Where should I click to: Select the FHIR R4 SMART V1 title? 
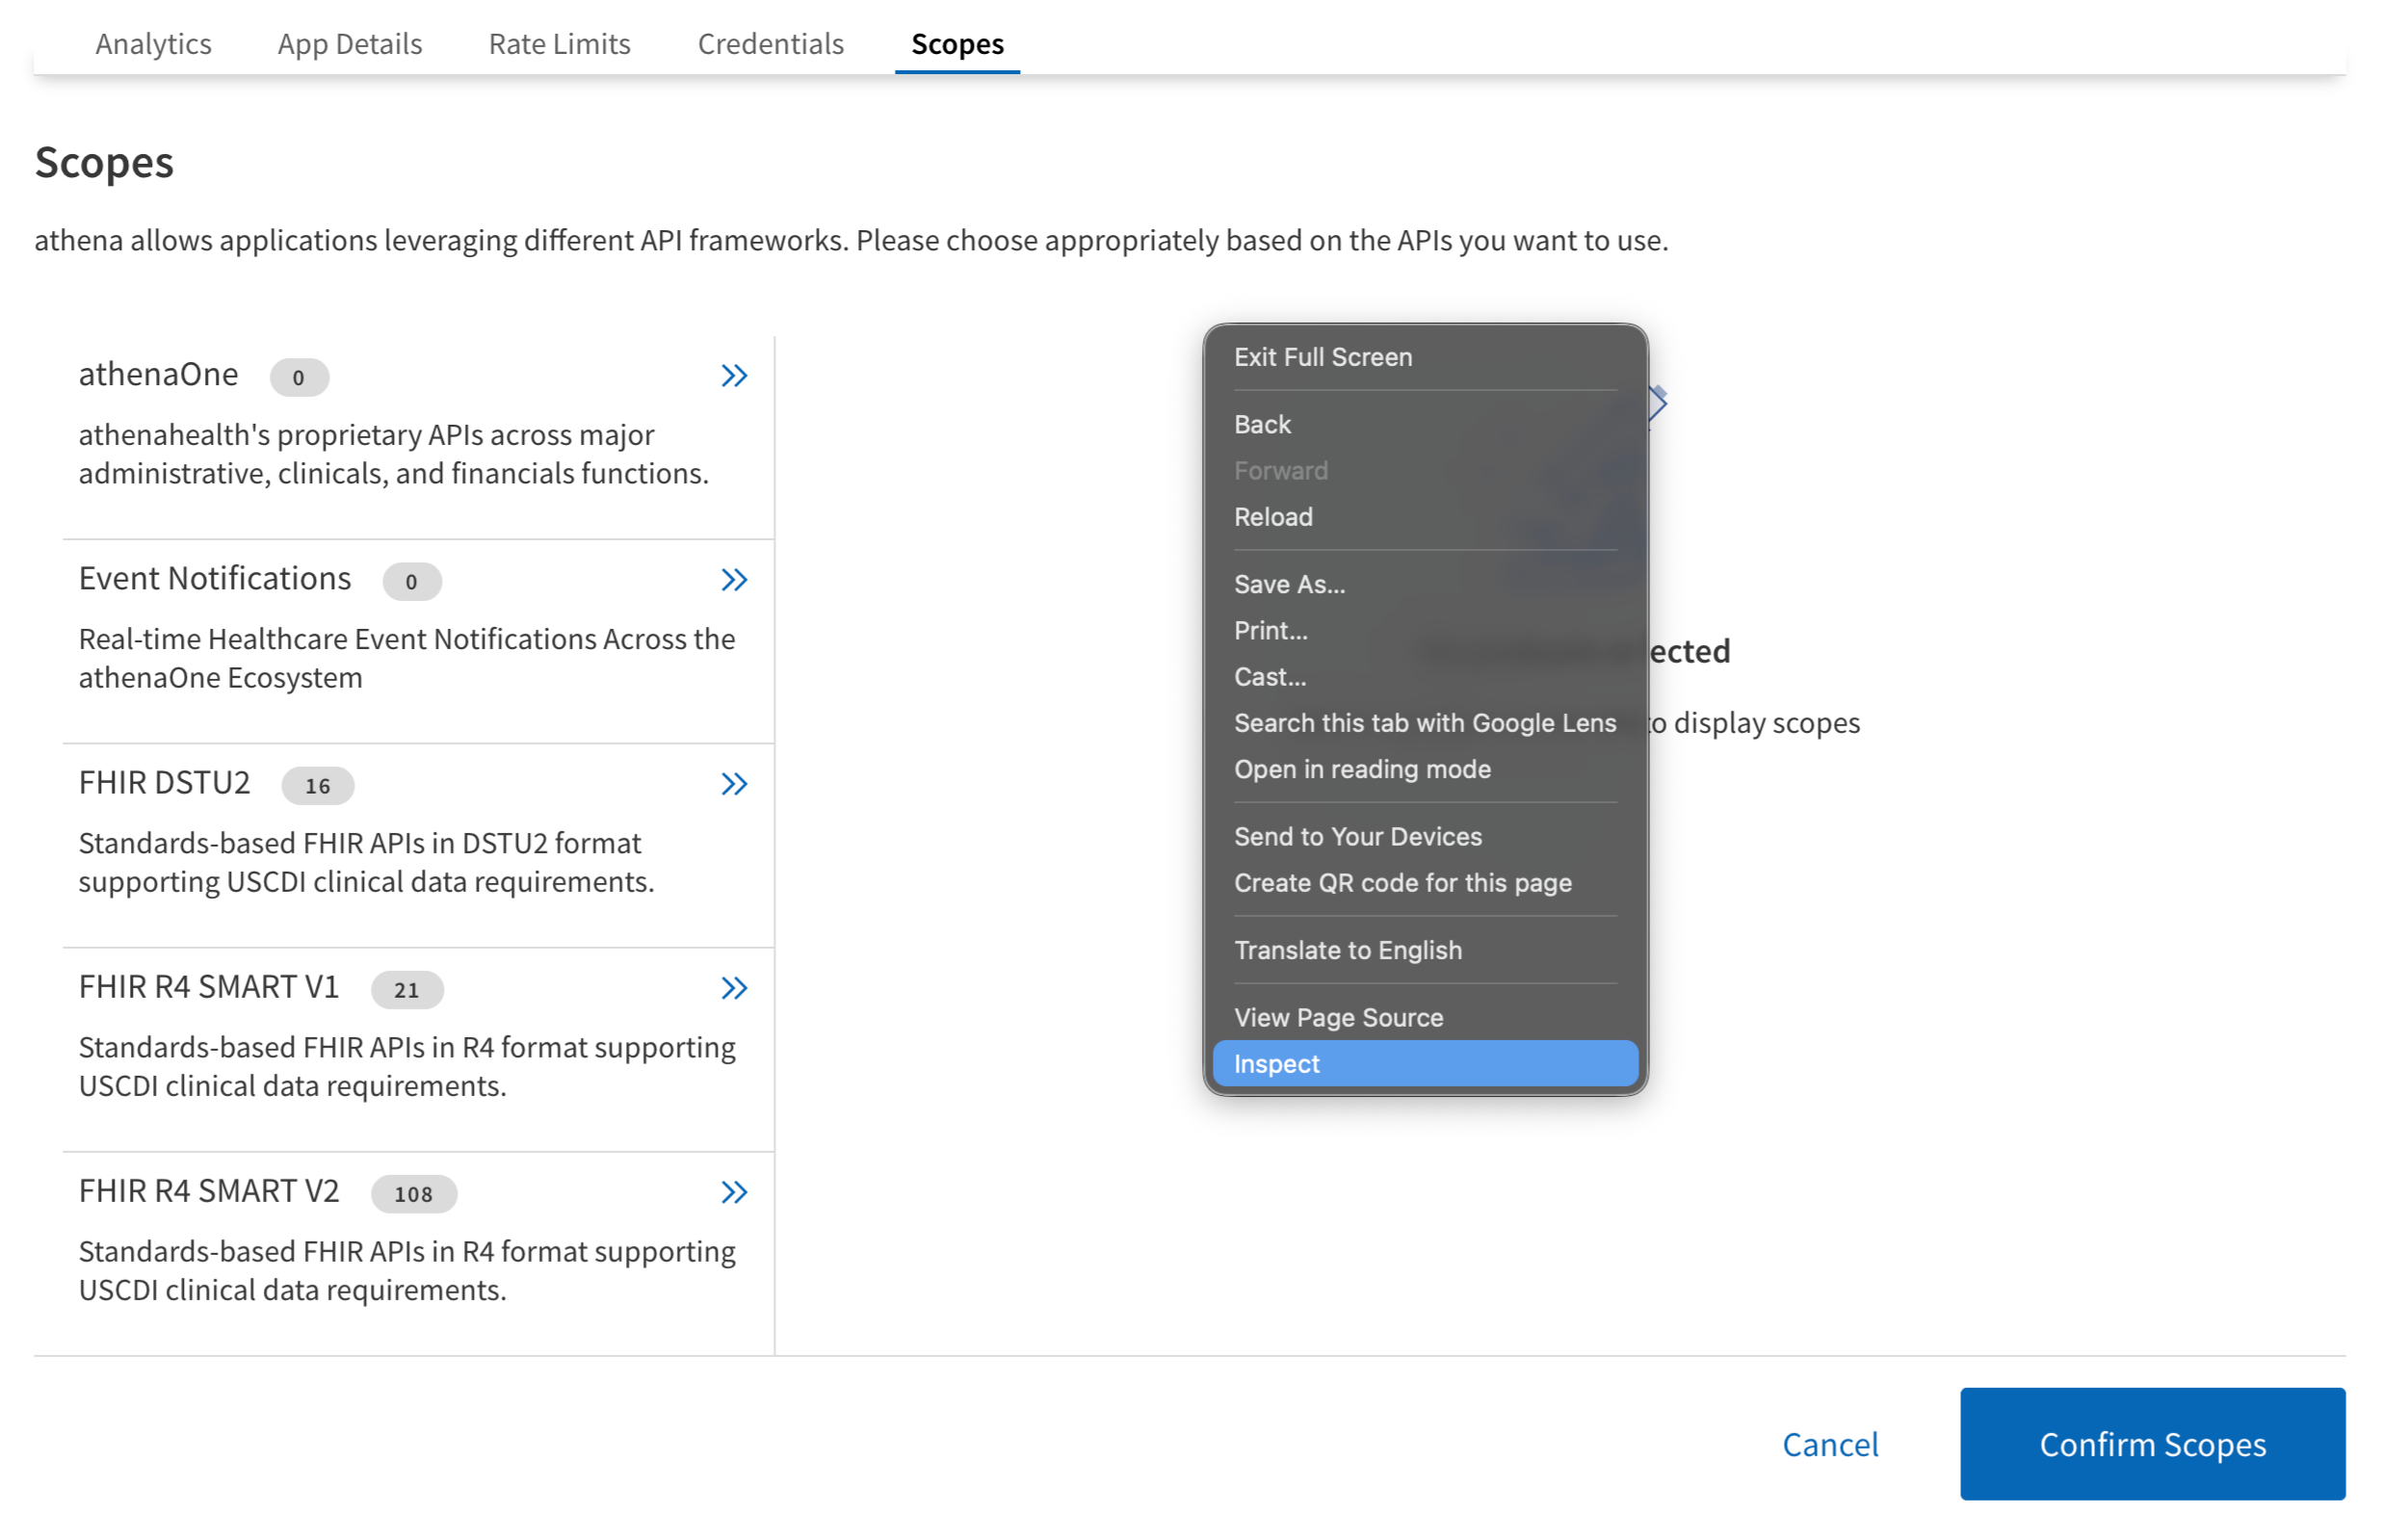(208, 986)
